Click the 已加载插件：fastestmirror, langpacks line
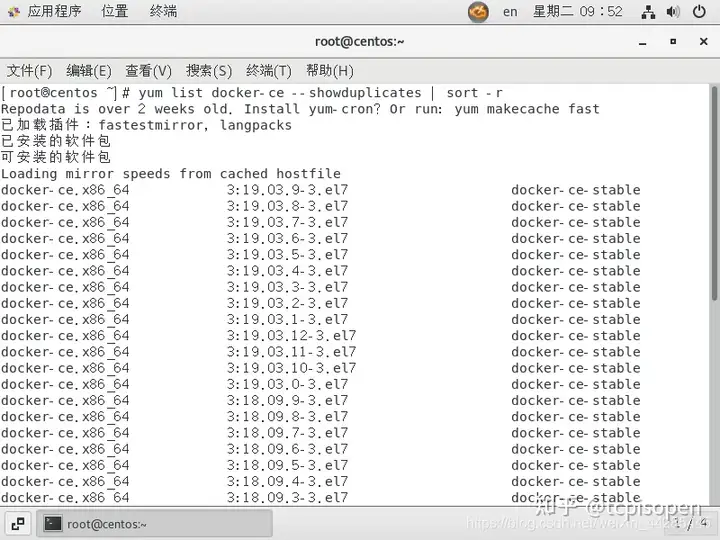Image resolution: width=720 pixels, height=540 pixels. (146, 125)
